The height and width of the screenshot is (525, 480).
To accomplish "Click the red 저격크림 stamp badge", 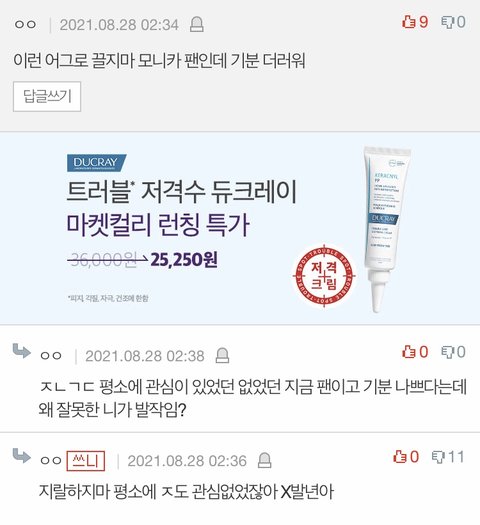I will 324,276.
